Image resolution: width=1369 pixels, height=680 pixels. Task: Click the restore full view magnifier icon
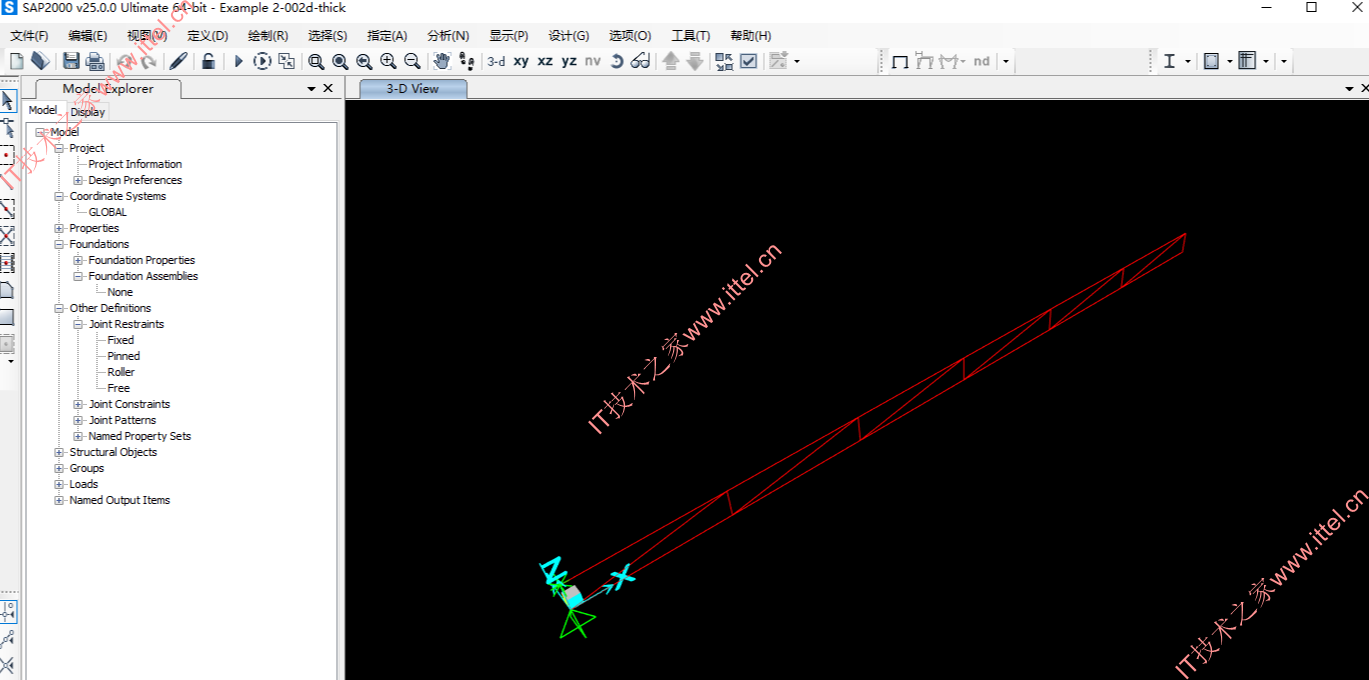tap(340, 61)
